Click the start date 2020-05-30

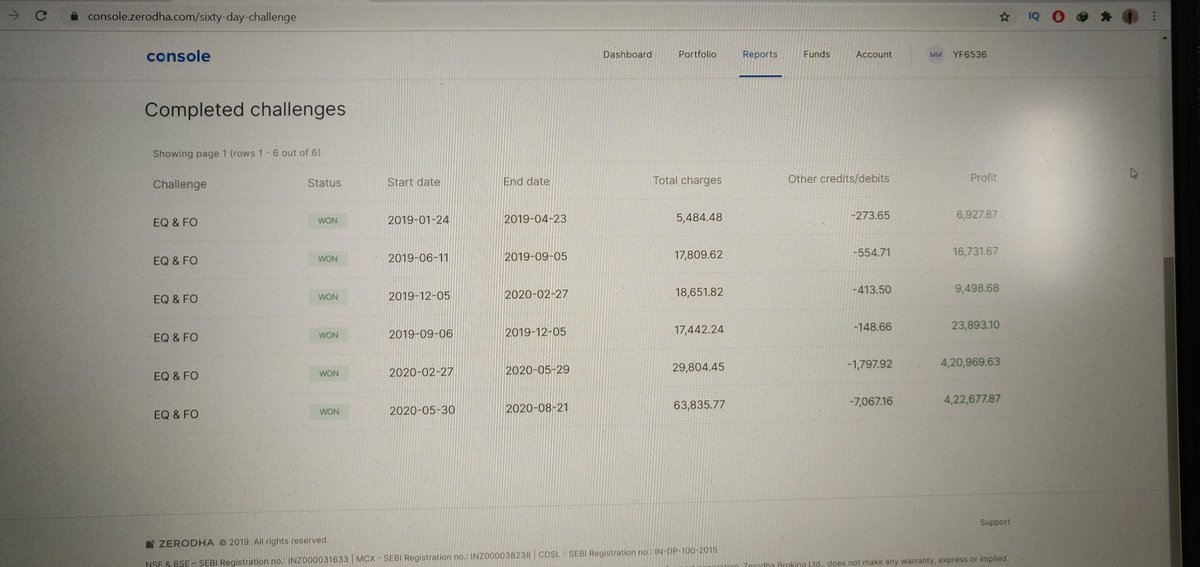point(422,411)
